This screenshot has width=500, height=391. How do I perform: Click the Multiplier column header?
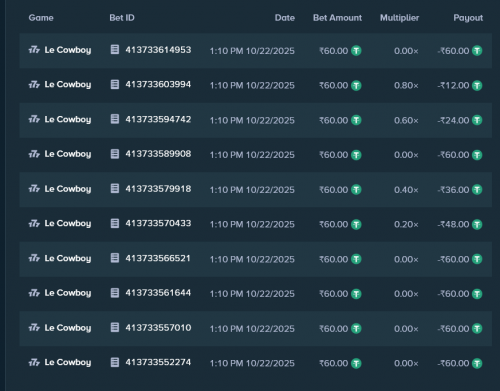(400, 18)
